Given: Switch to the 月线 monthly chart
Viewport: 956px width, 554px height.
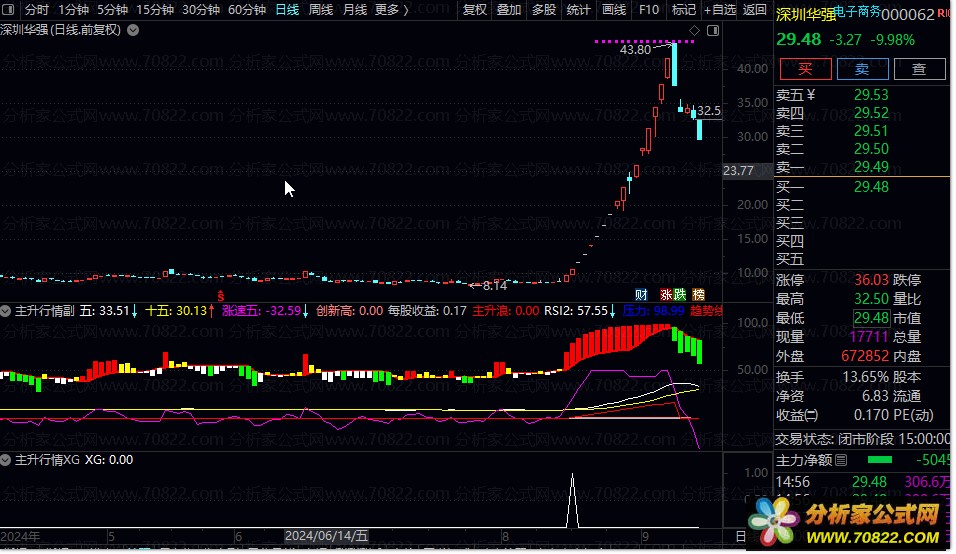Looking at the screenshot, I should click(x=355, y=10).
